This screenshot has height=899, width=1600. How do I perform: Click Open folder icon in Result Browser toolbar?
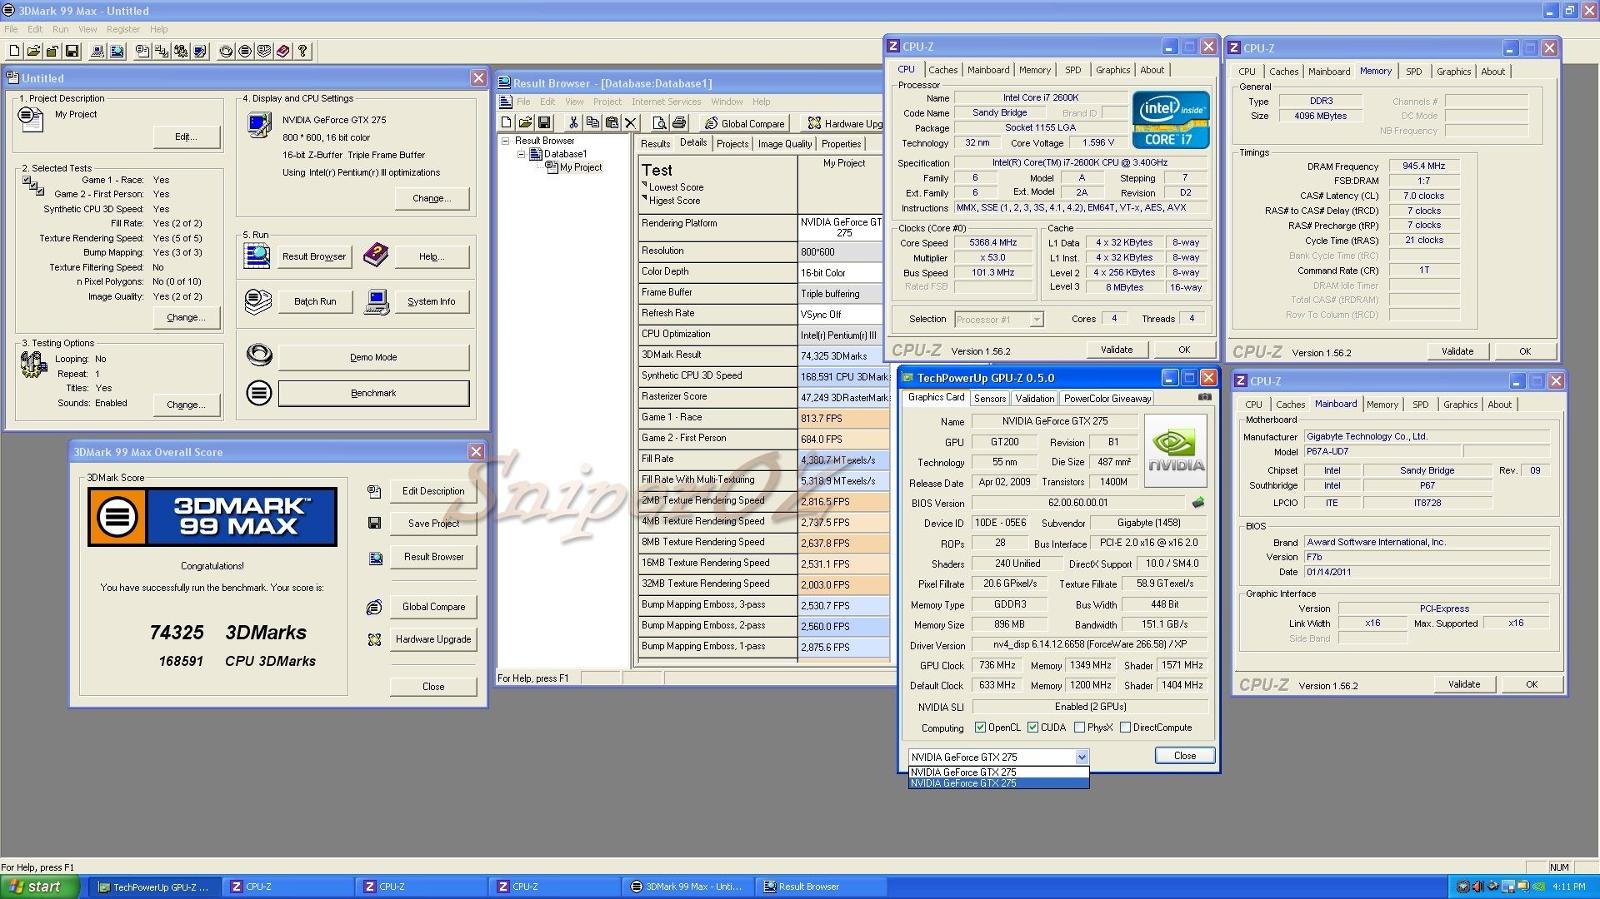[x=525, y=123]
